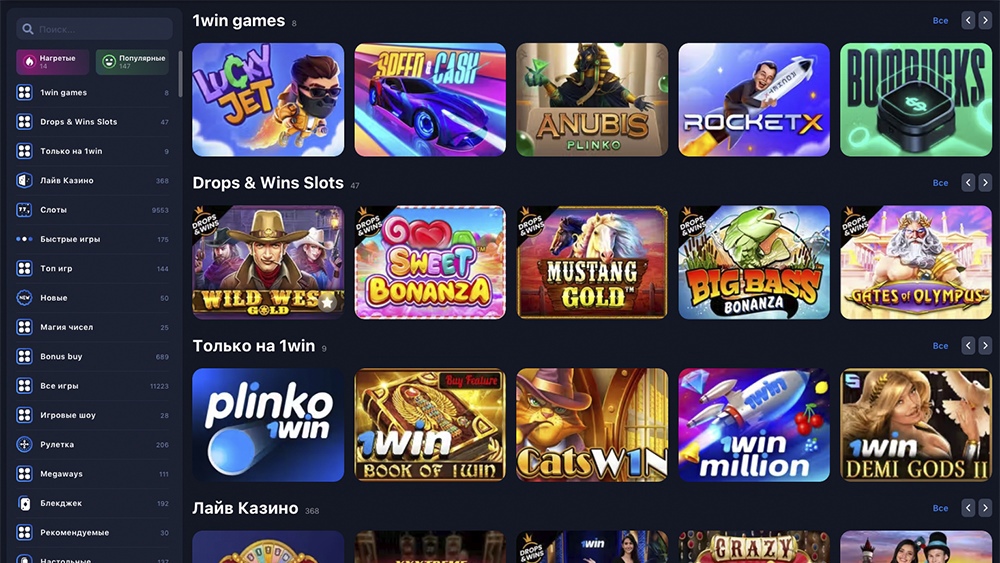Advance the Только на 1win carousel right
The width and height of the screenshot is (1000, 563).
[x=985, y=346]
